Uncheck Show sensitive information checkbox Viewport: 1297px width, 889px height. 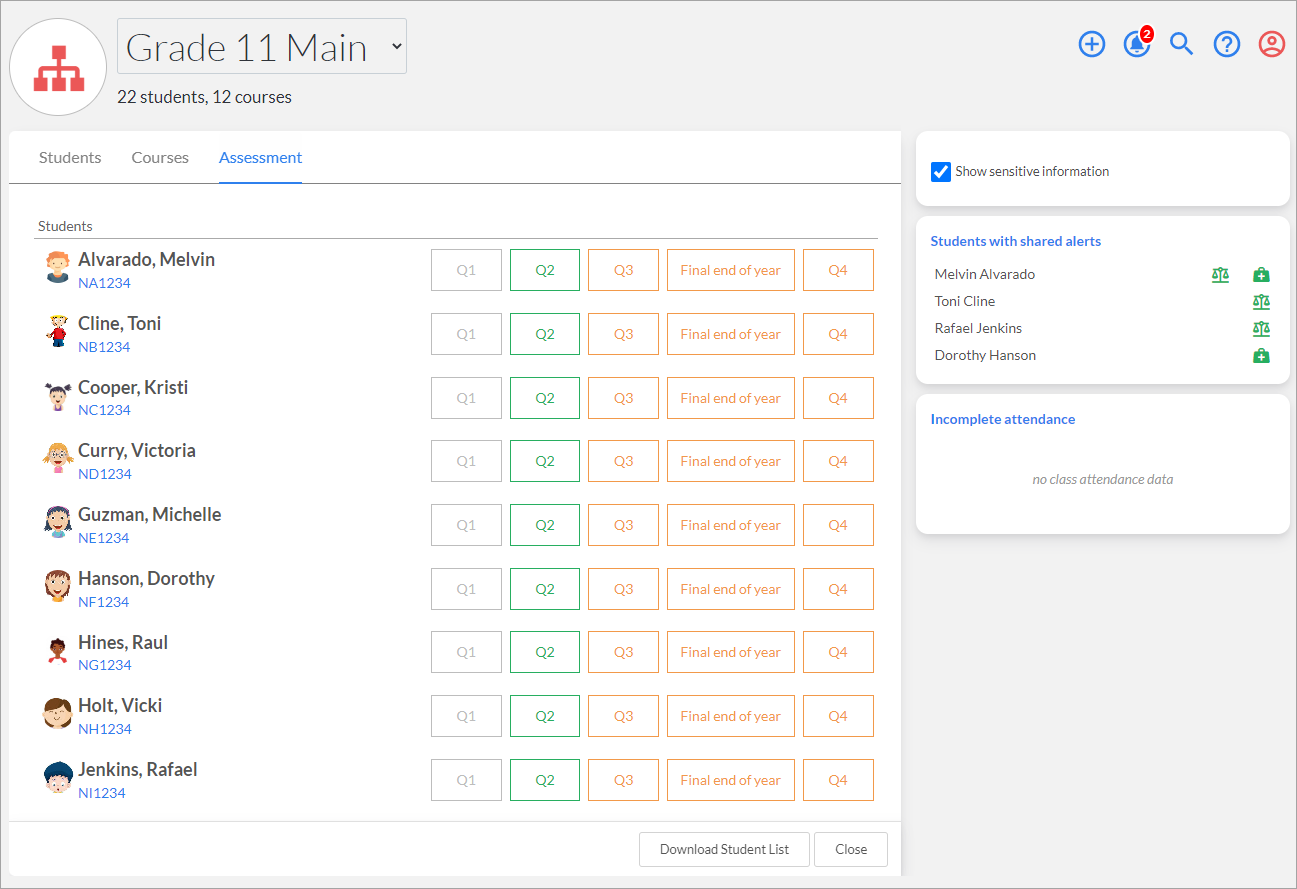(x=941, y=171)
